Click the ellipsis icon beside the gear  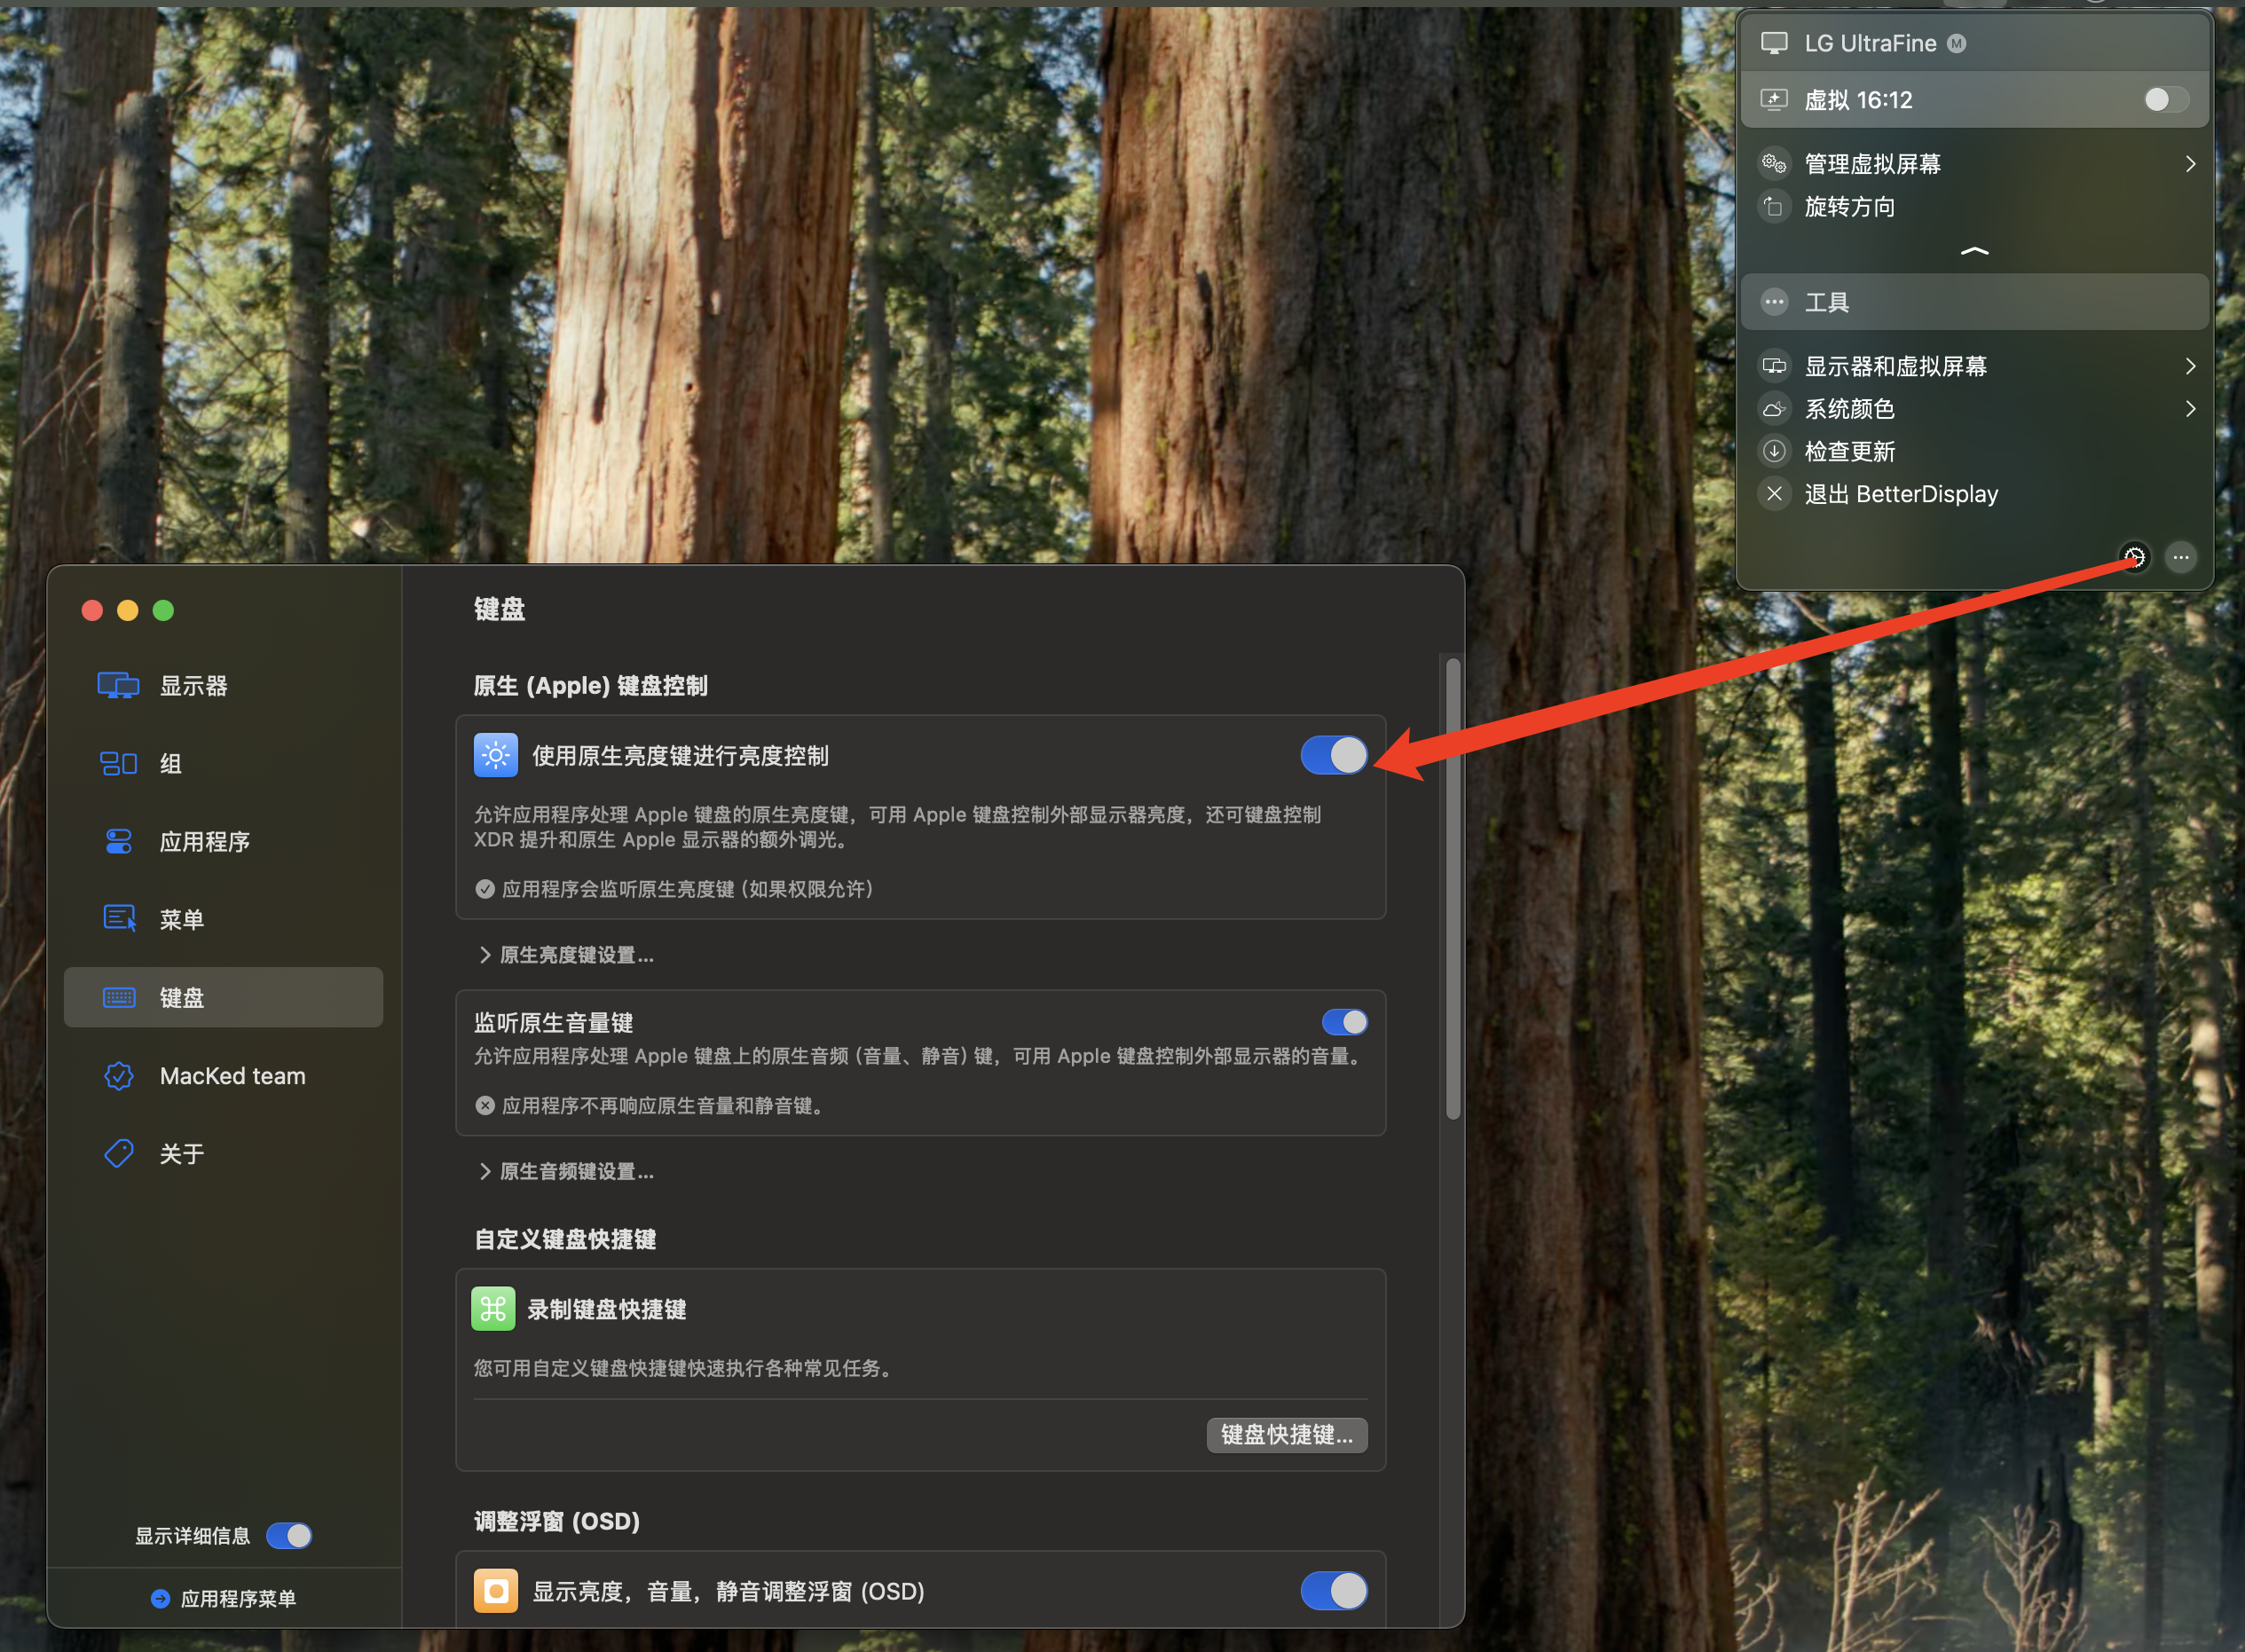2181,557
